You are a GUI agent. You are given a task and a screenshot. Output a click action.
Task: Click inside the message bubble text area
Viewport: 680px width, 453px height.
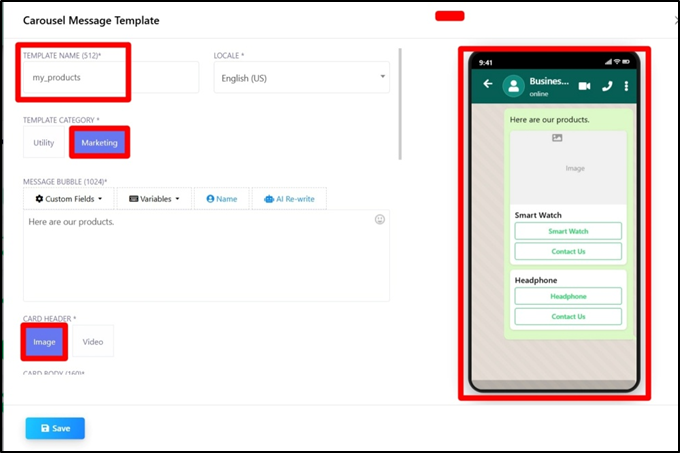[x=200, y=260]
